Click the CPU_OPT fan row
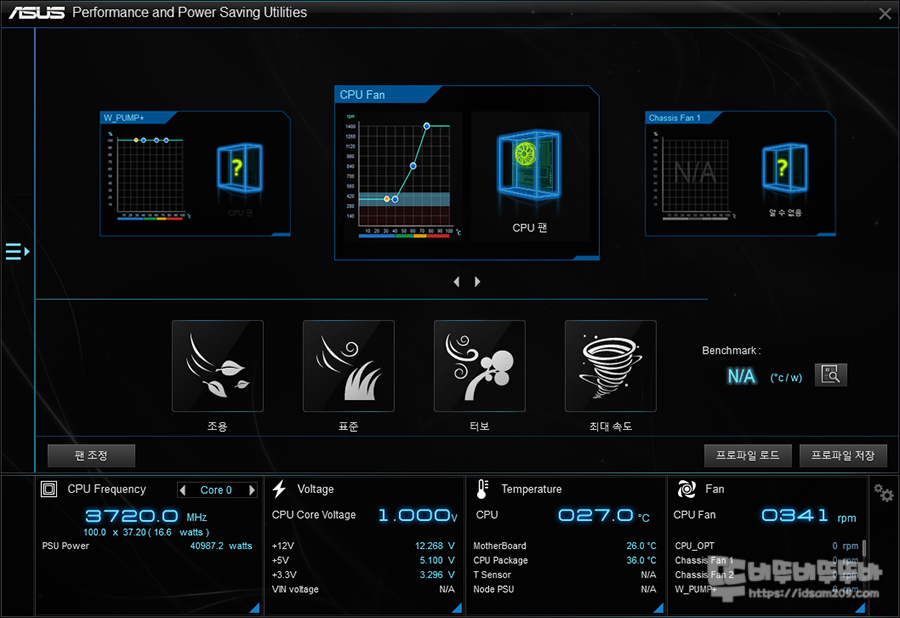 tap(766, 546)
